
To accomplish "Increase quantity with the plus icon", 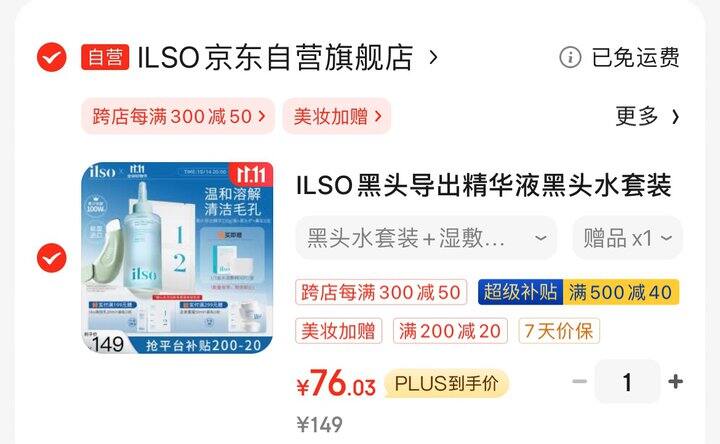I will point(675,381).
